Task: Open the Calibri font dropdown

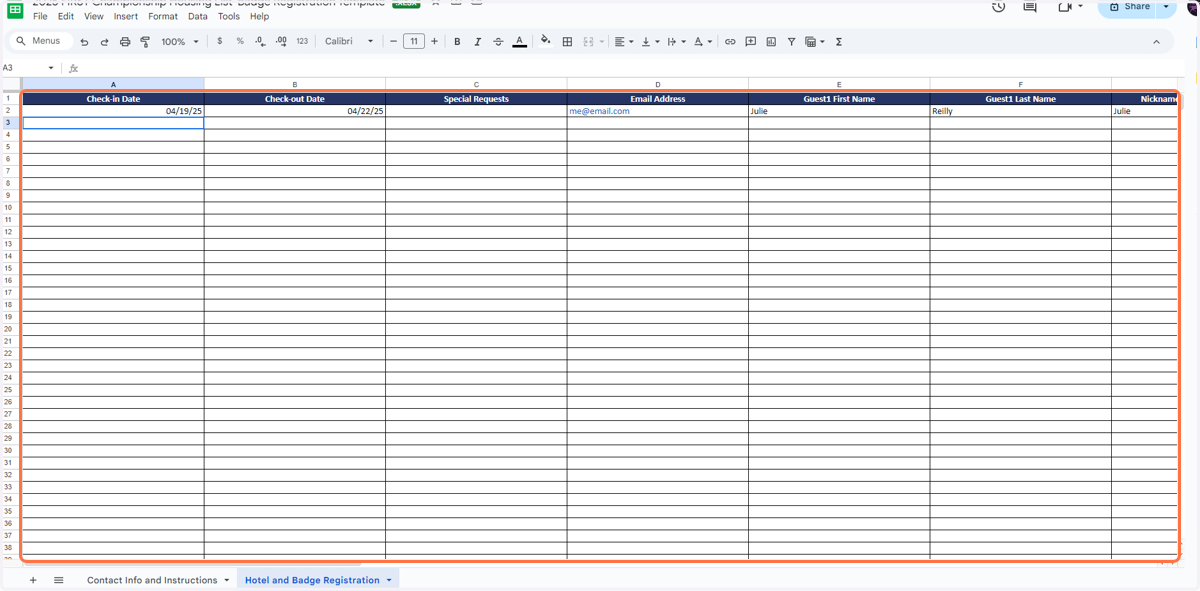Action: pos(349,41)
